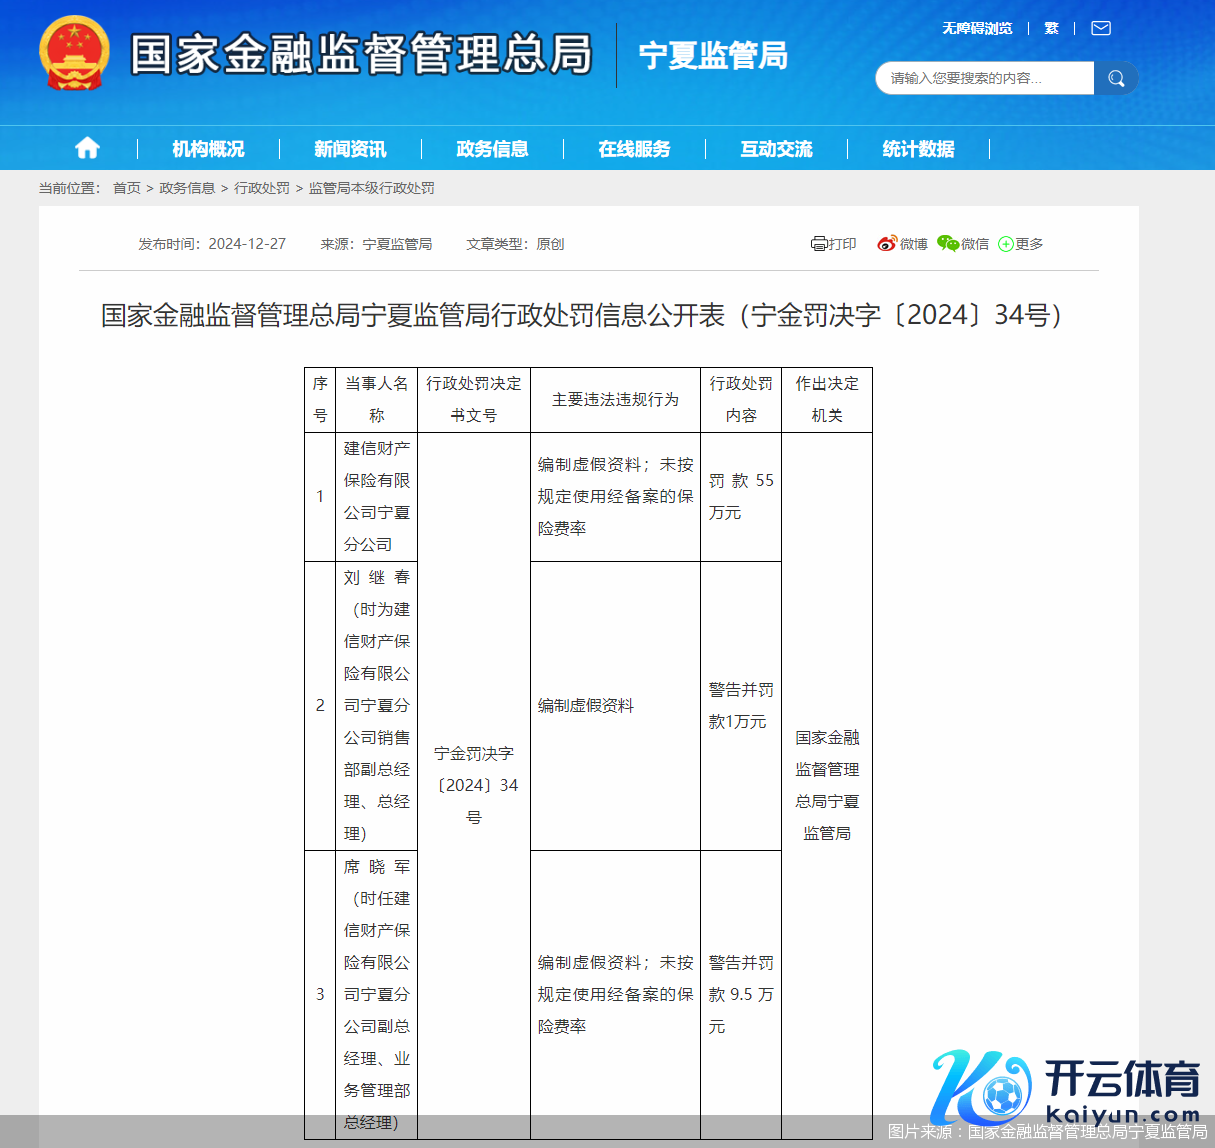Switch to traditional Chinese via 繁 button

1051,28
